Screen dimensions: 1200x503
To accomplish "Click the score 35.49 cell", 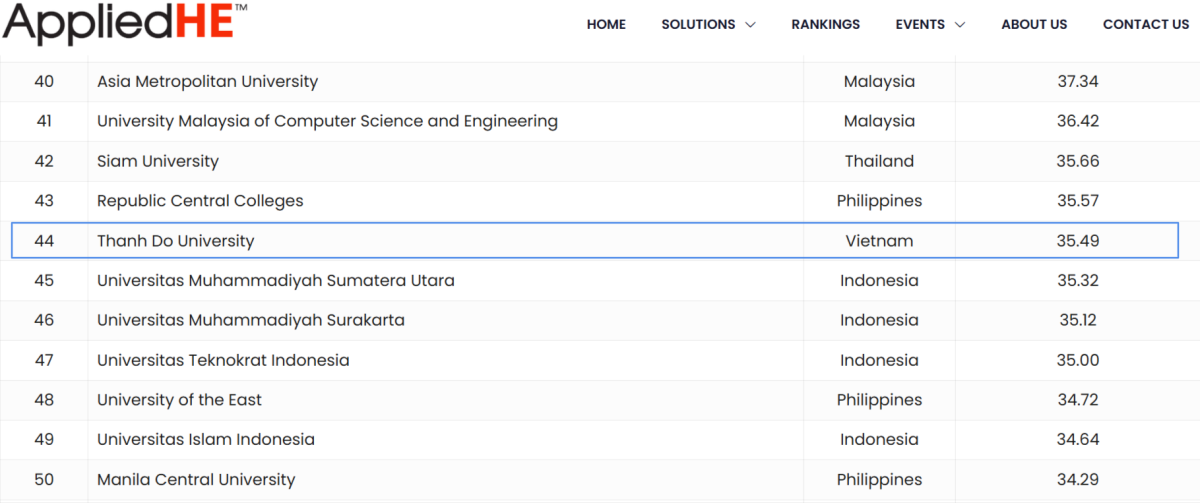I will 1077,241.
